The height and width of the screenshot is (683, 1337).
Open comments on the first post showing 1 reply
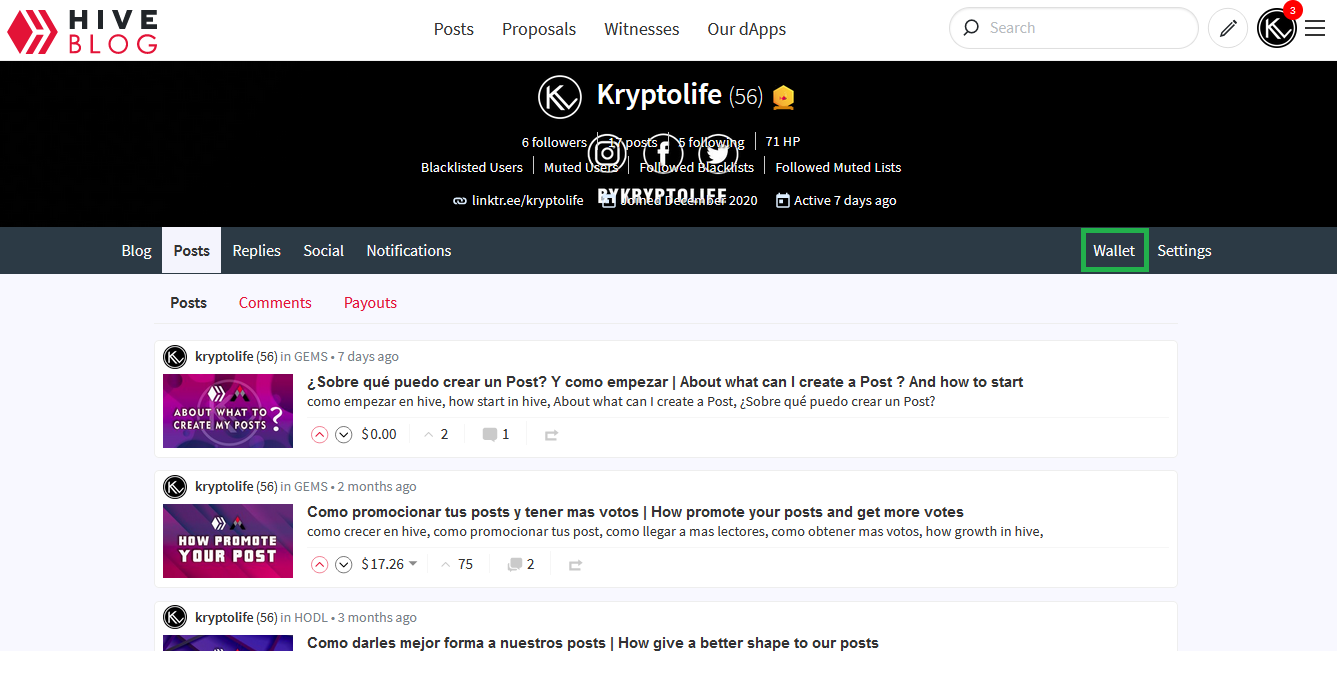pyautogui.click(x=496, y=434)
